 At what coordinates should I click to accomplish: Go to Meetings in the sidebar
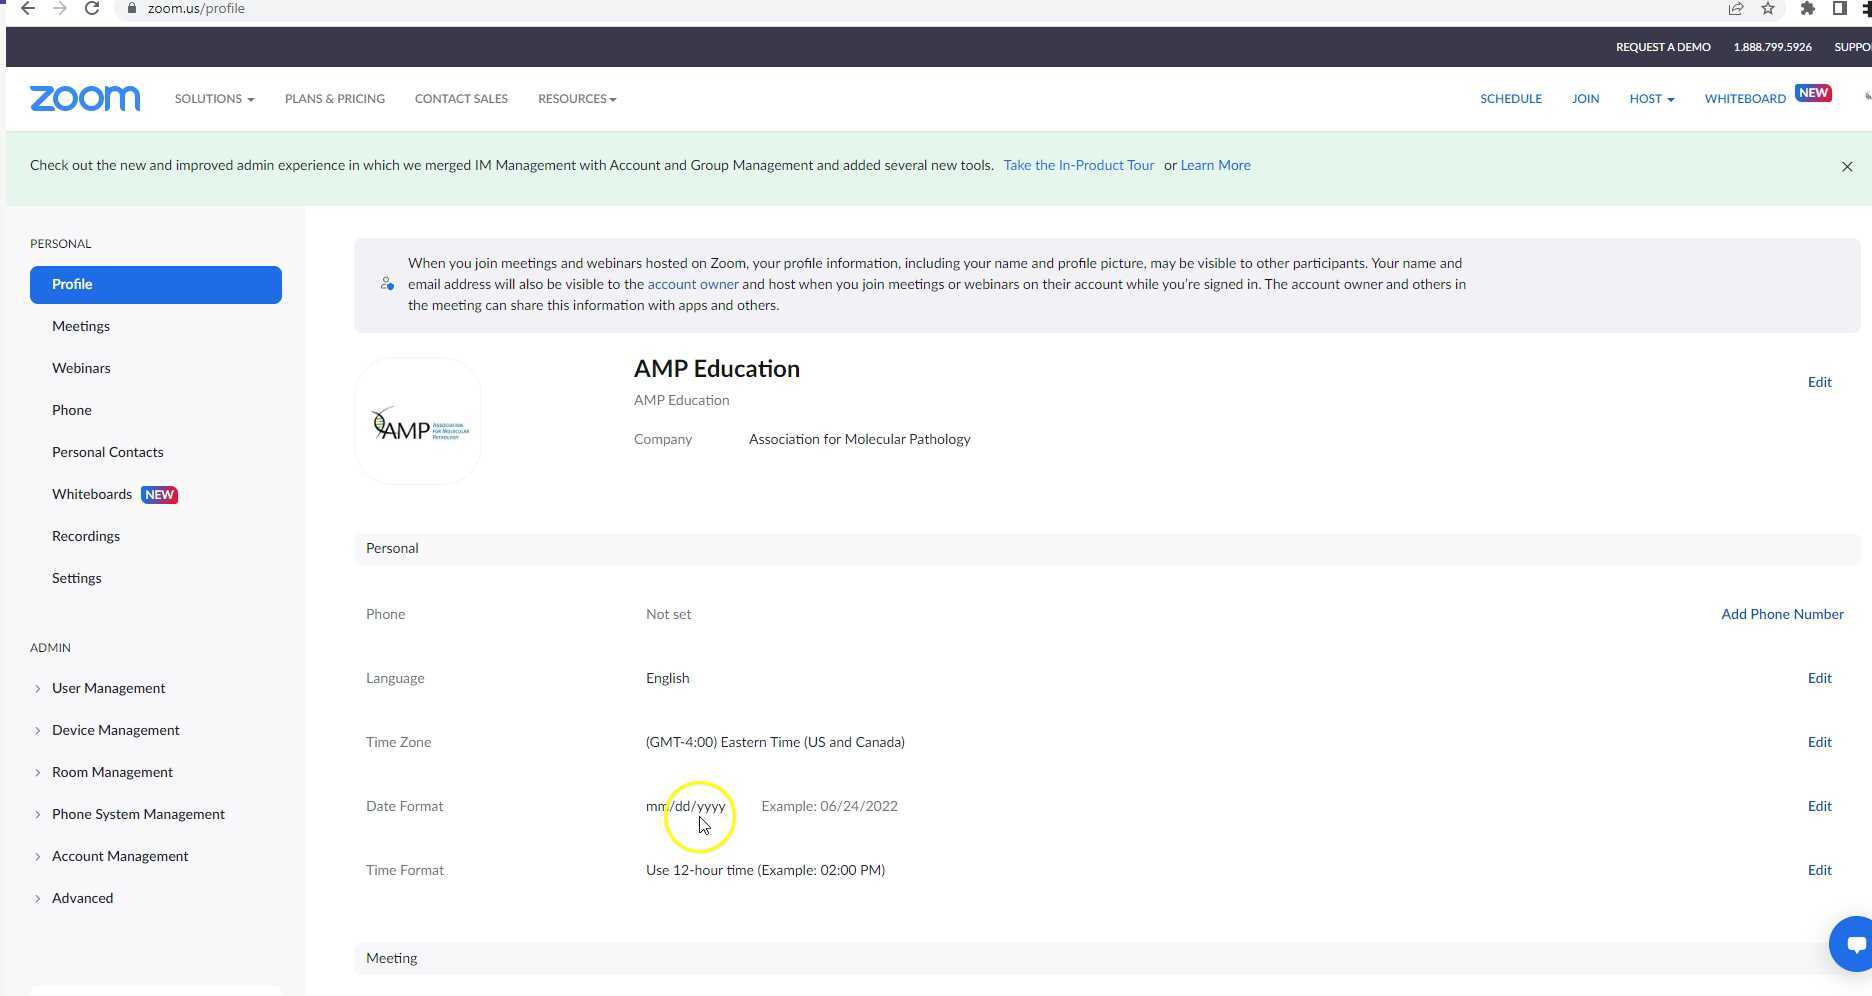(x=81, y=326)
